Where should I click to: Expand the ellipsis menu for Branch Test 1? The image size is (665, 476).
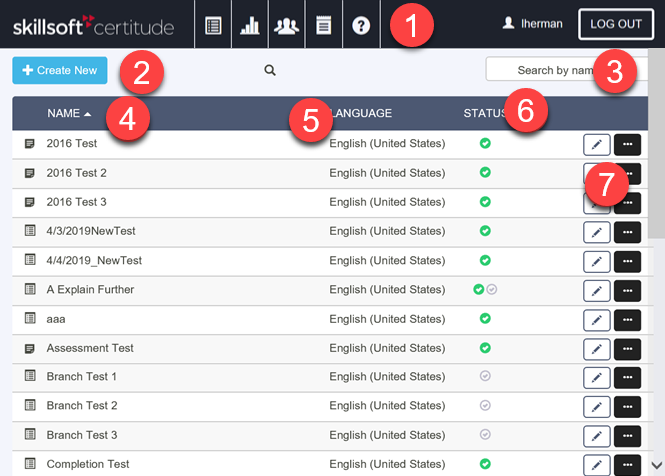pyautogui.click(x=627, y=378)
